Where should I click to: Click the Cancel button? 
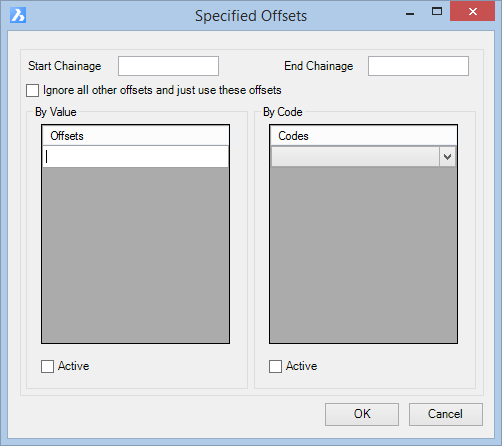point(446,414)
